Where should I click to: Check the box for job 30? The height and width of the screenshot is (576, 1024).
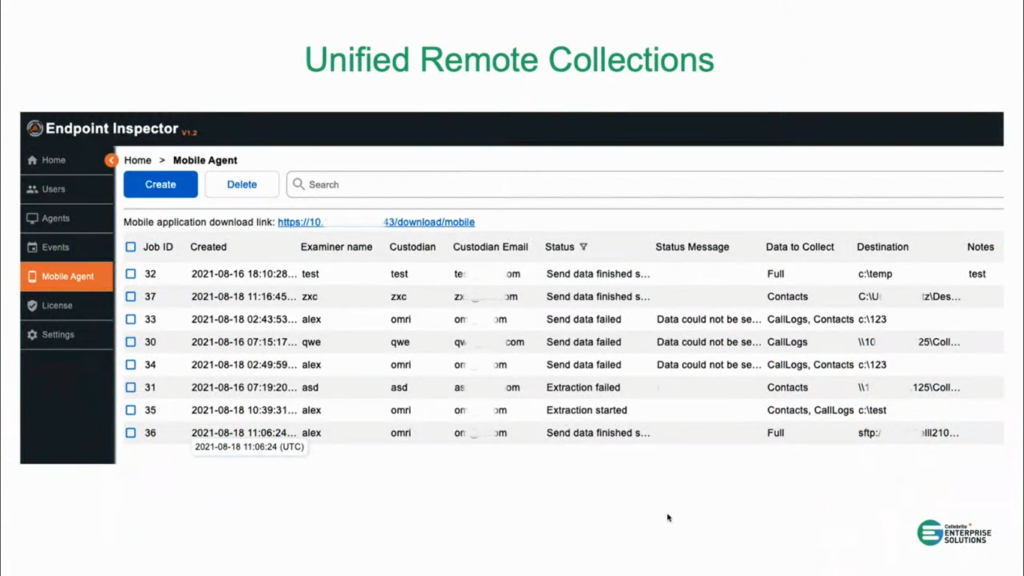click(x=131, y=342)
